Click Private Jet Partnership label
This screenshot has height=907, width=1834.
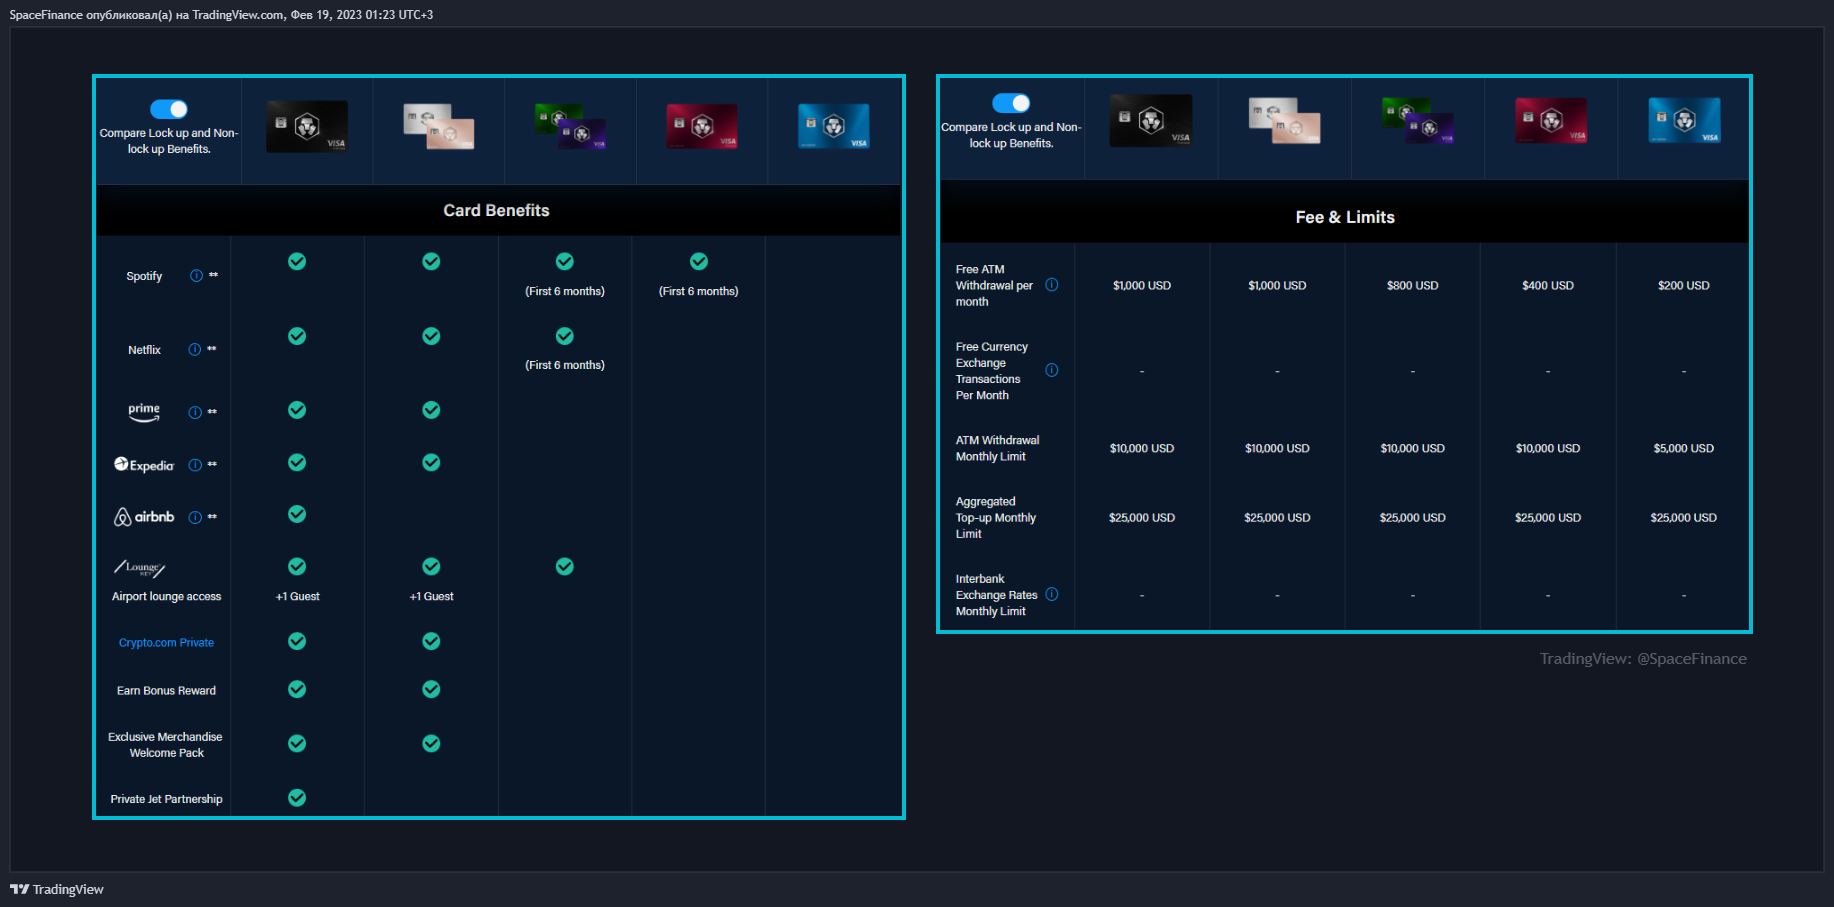[166, 799]
